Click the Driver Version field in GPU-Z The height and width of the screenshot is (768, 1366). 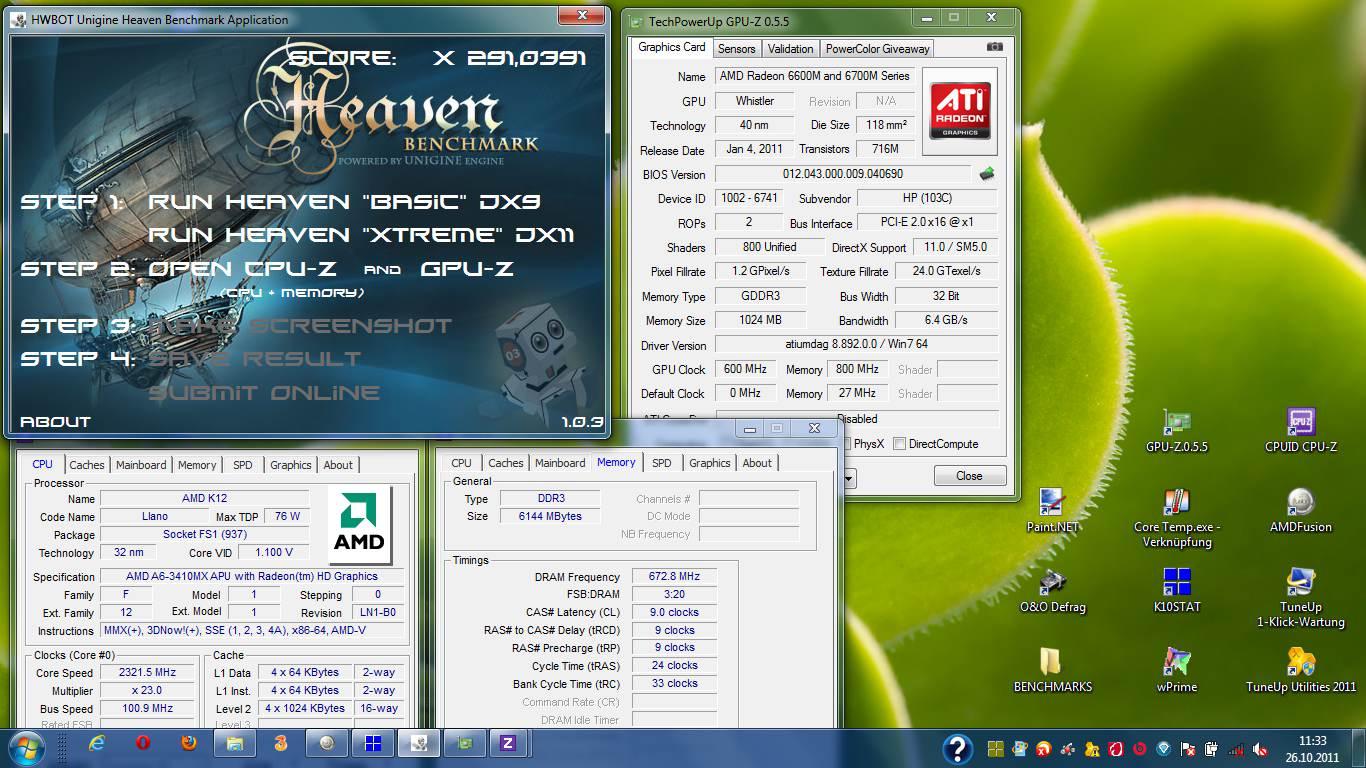coord(856,345)
